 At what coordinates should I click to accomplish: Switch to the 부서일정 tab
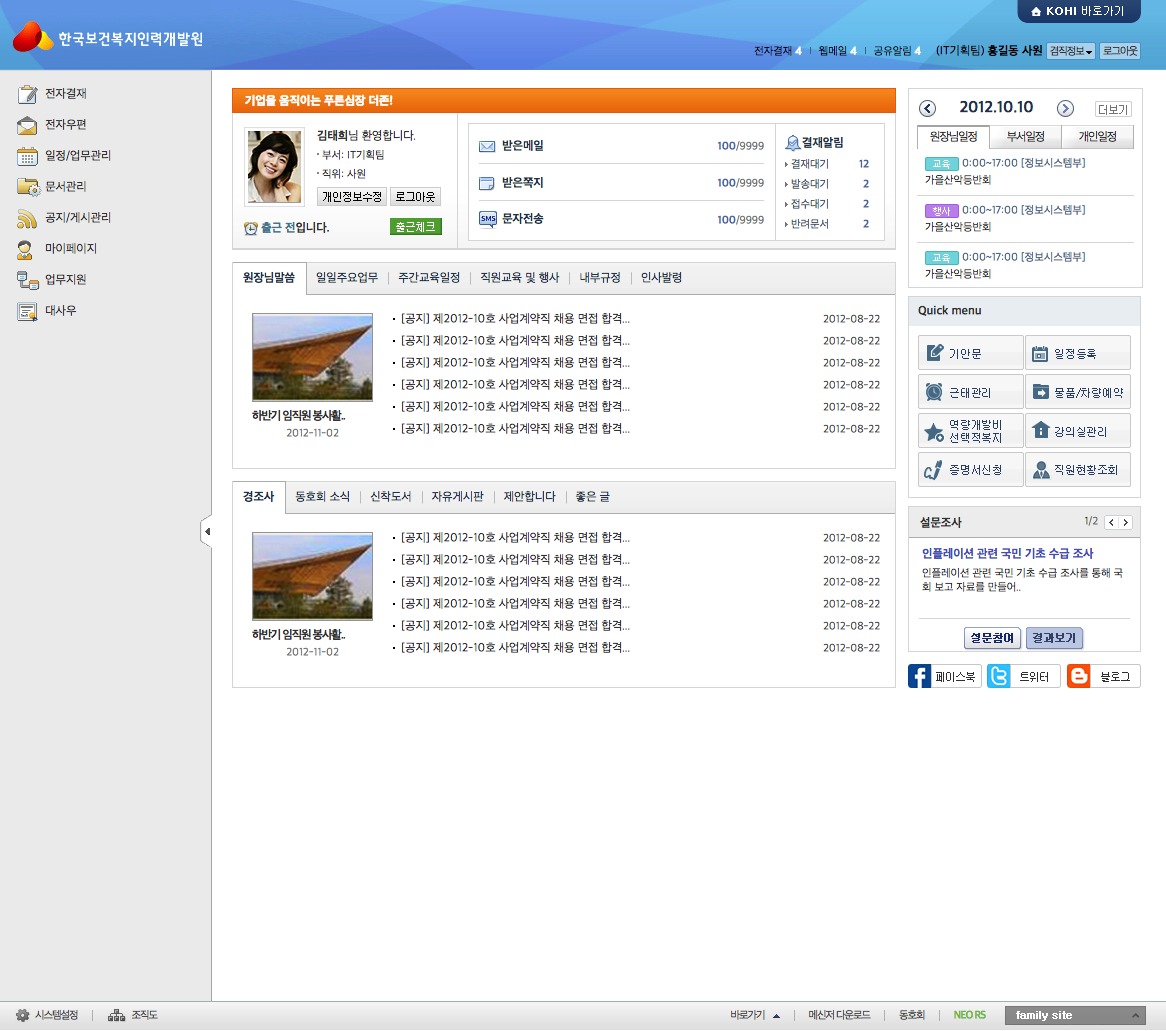pyautogui.click(x=1026, y=137)
